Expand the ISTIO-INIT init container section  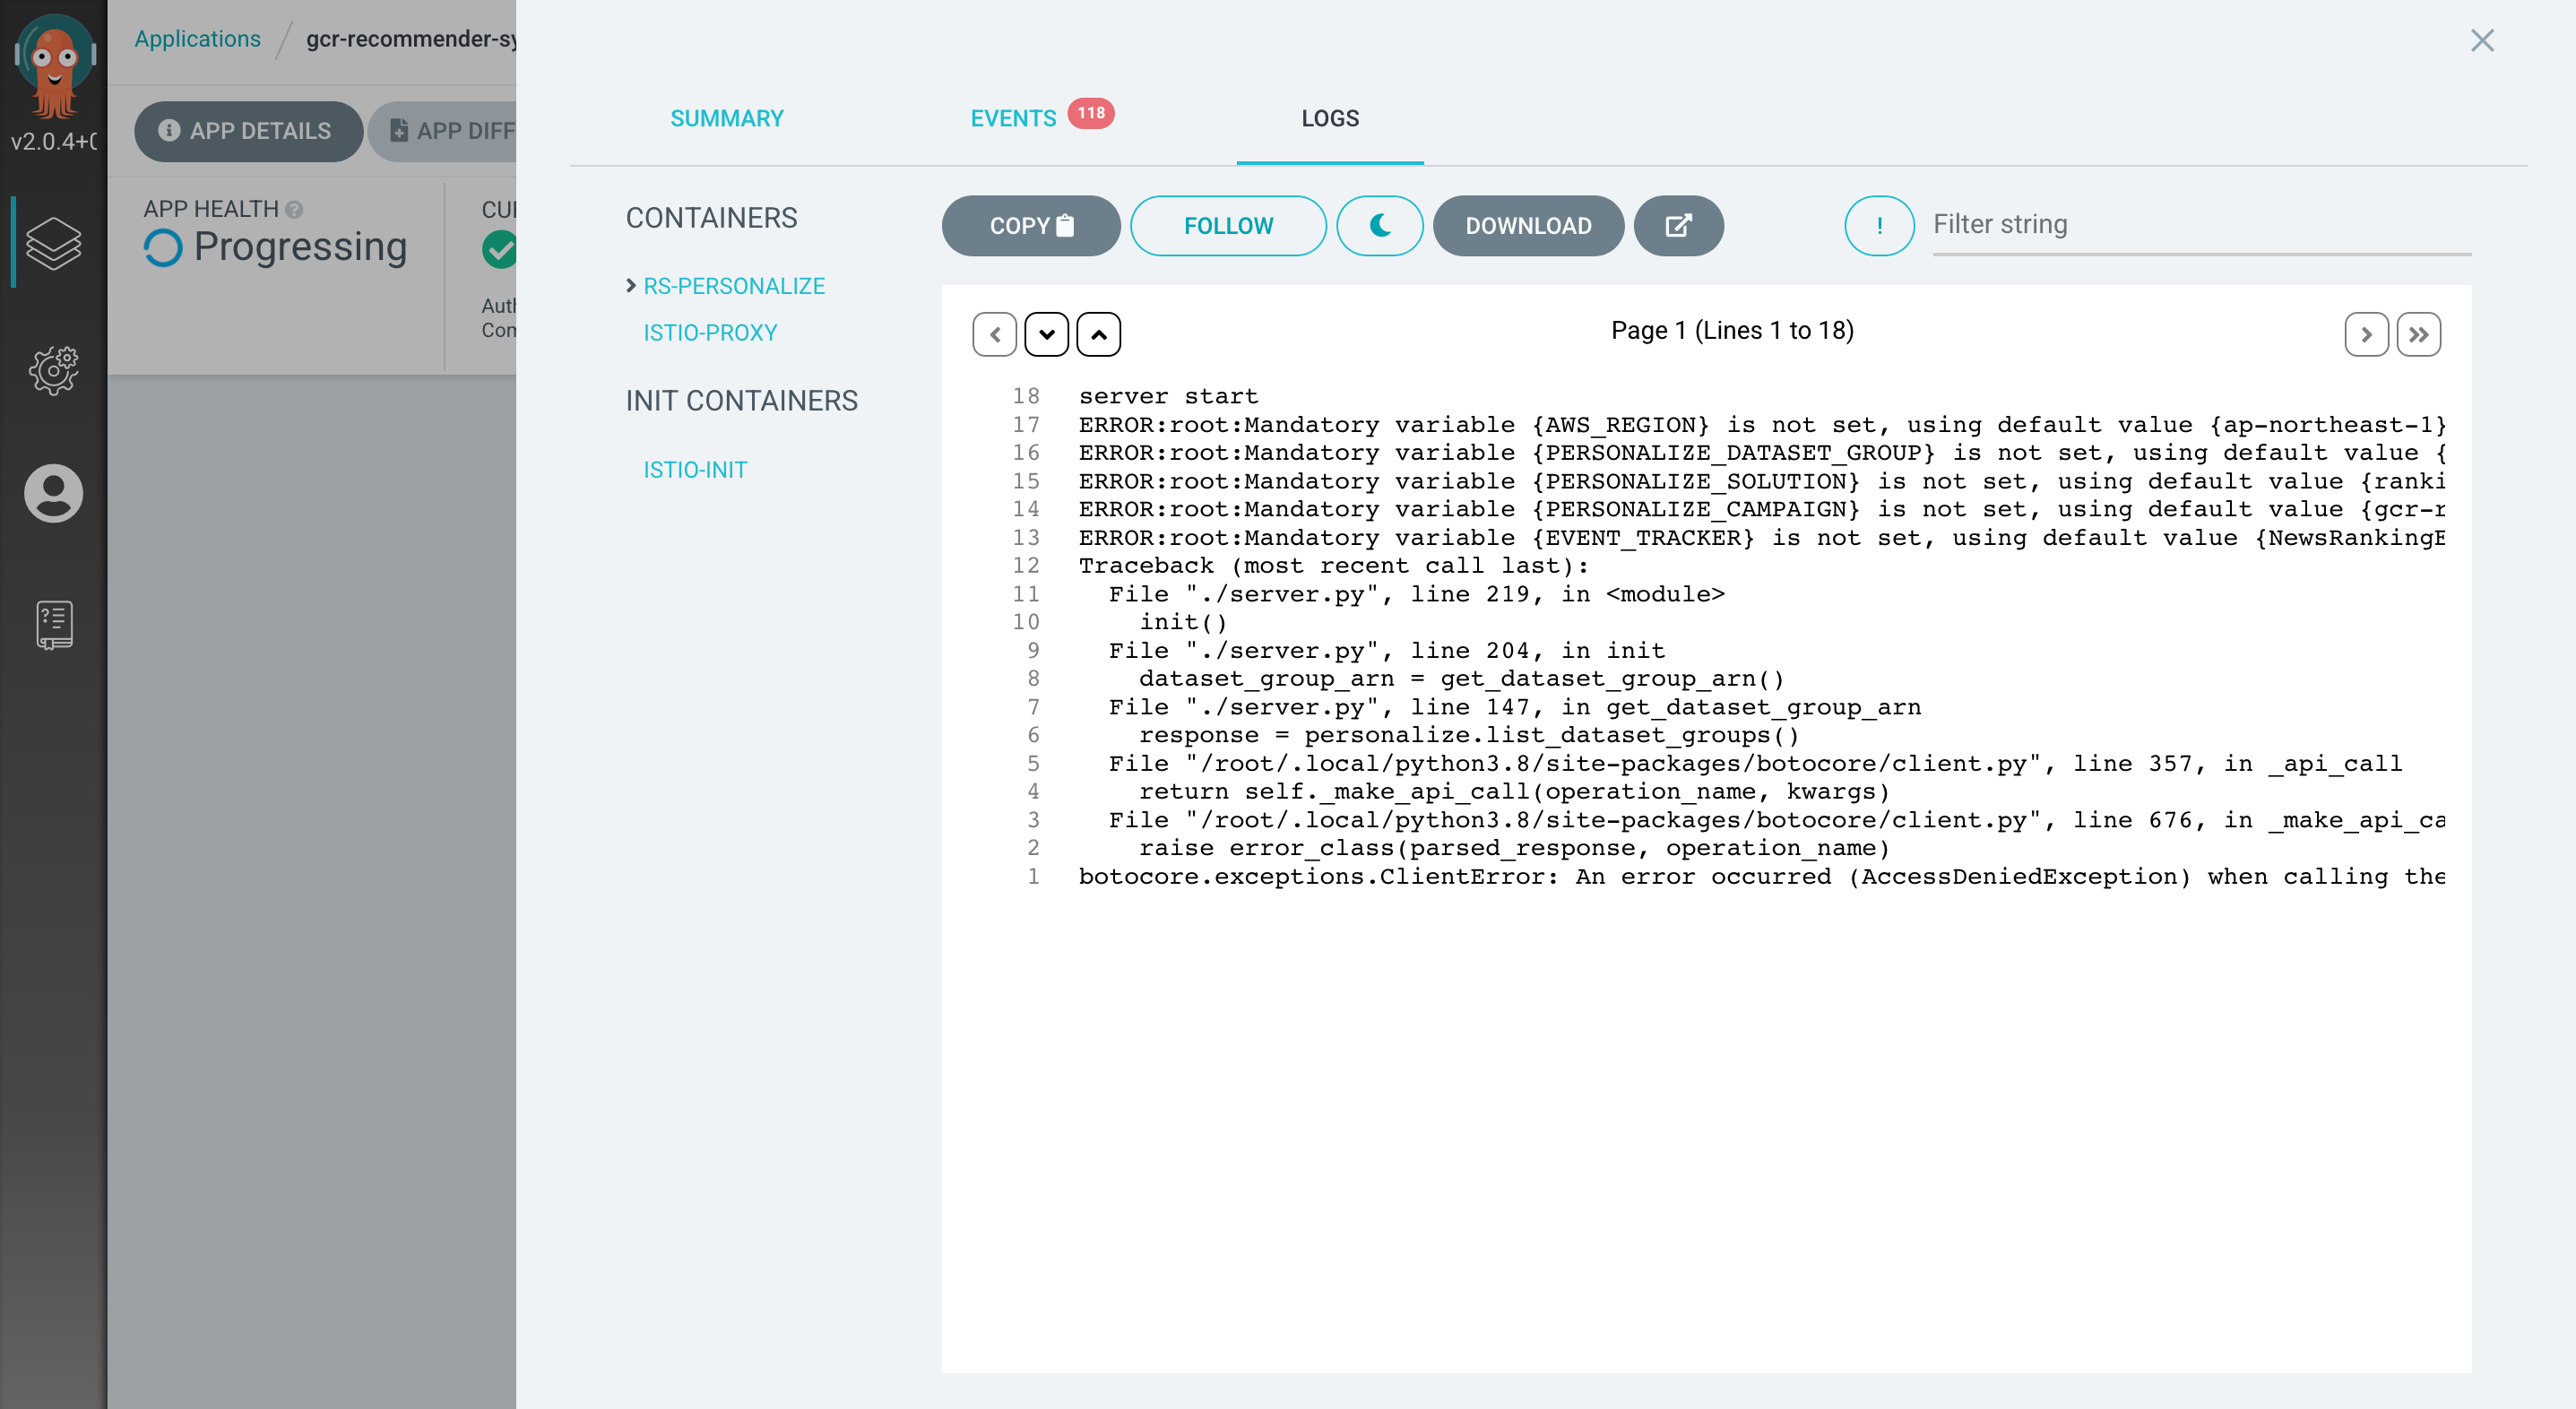[694, 469]
